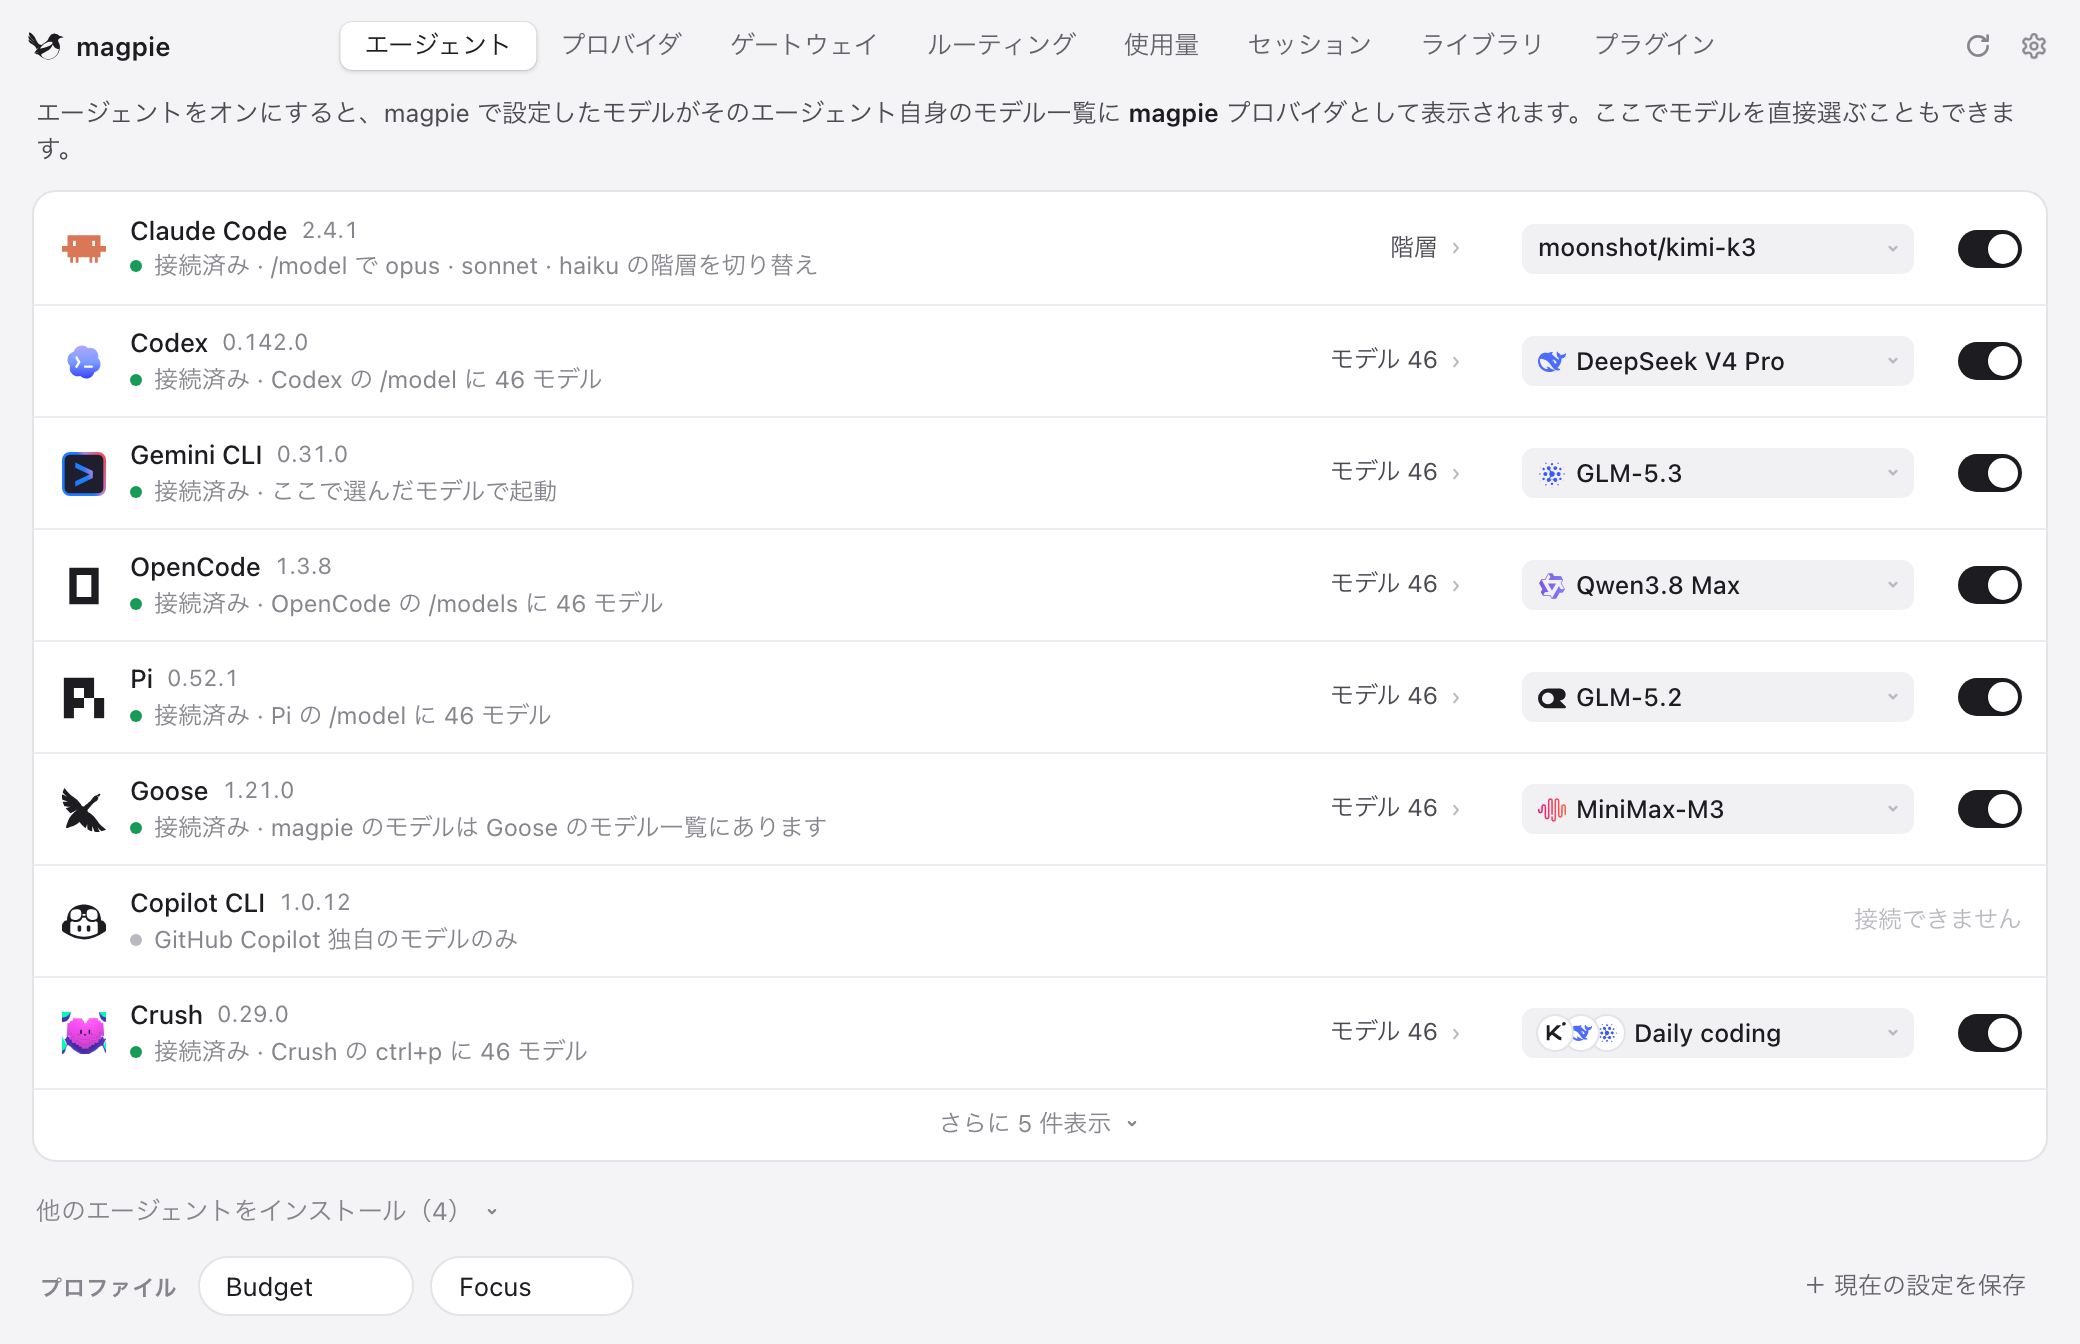Click the stacked model icons beside Daily coding
The image size is (2080, 1344).
(x=1580, y=1033)
